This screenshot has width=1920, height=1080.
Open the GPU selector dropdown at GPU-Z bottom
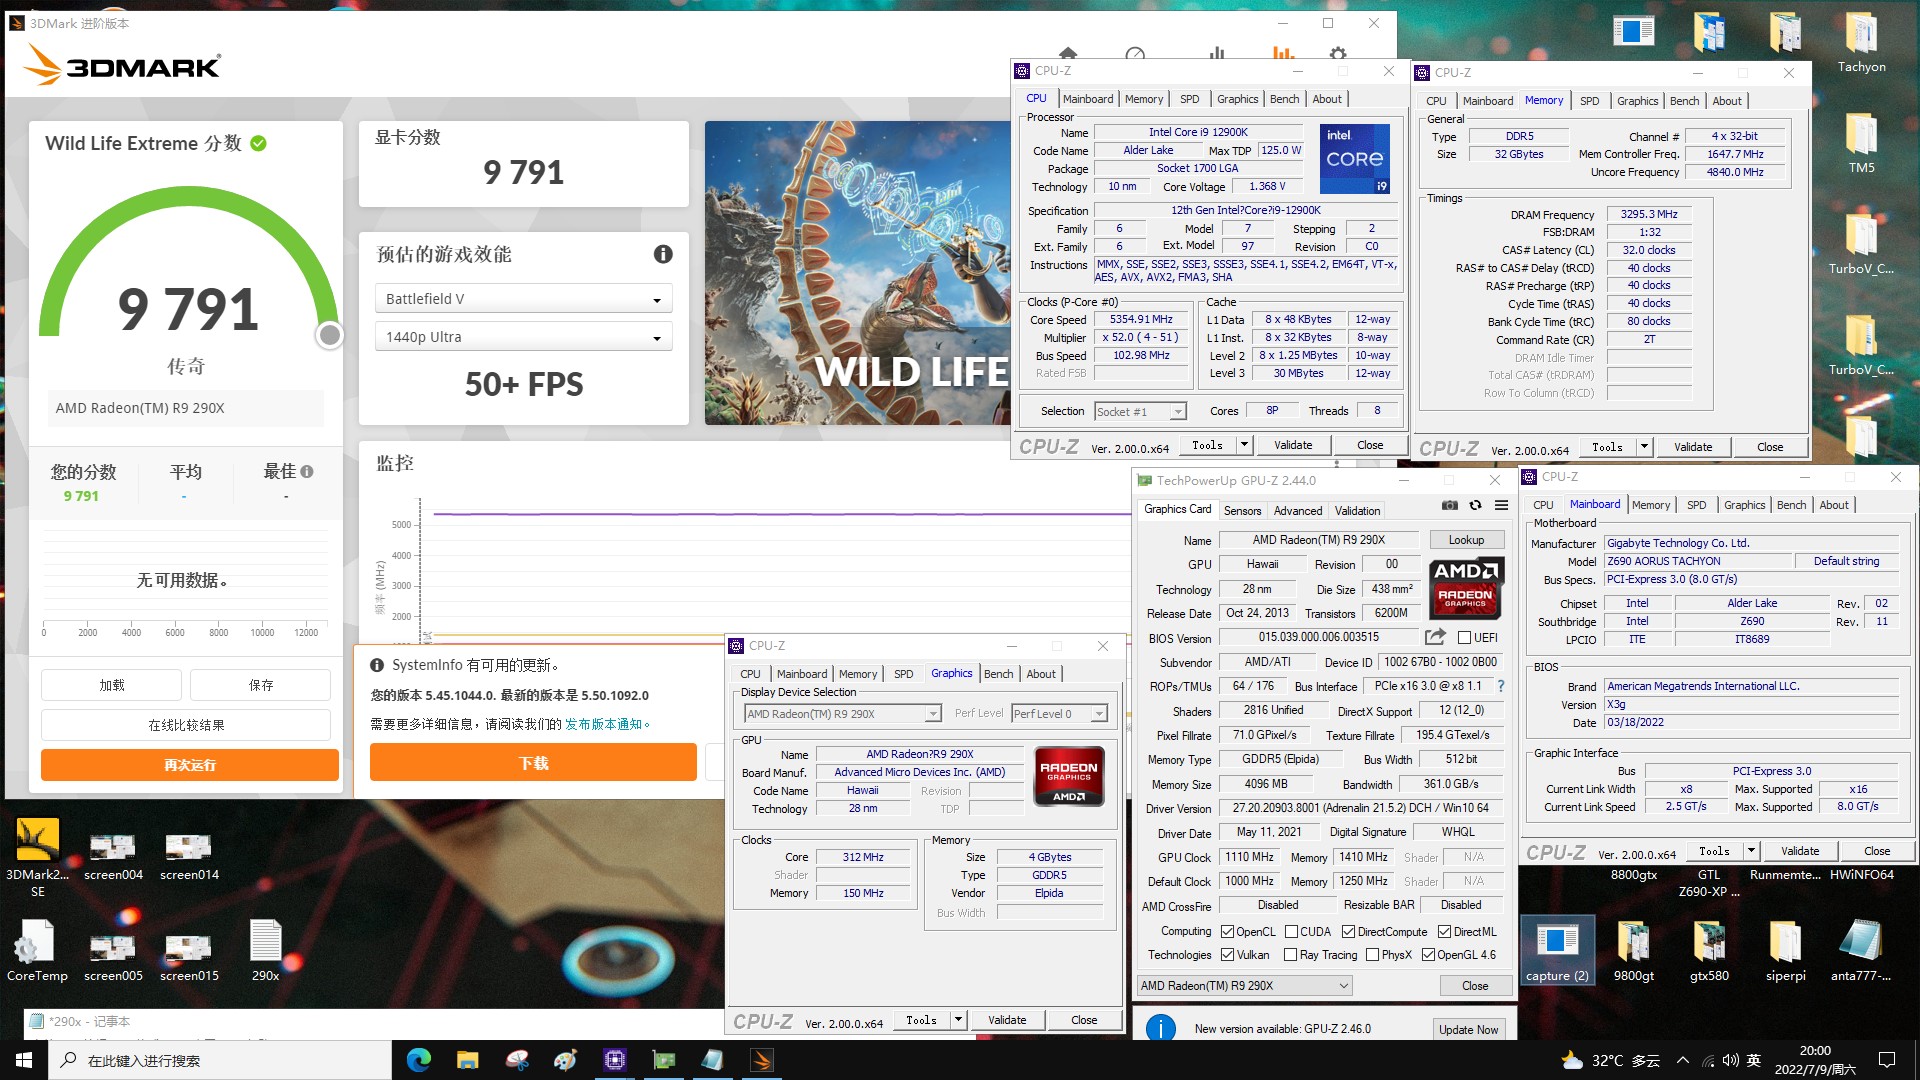[1244, 986]
